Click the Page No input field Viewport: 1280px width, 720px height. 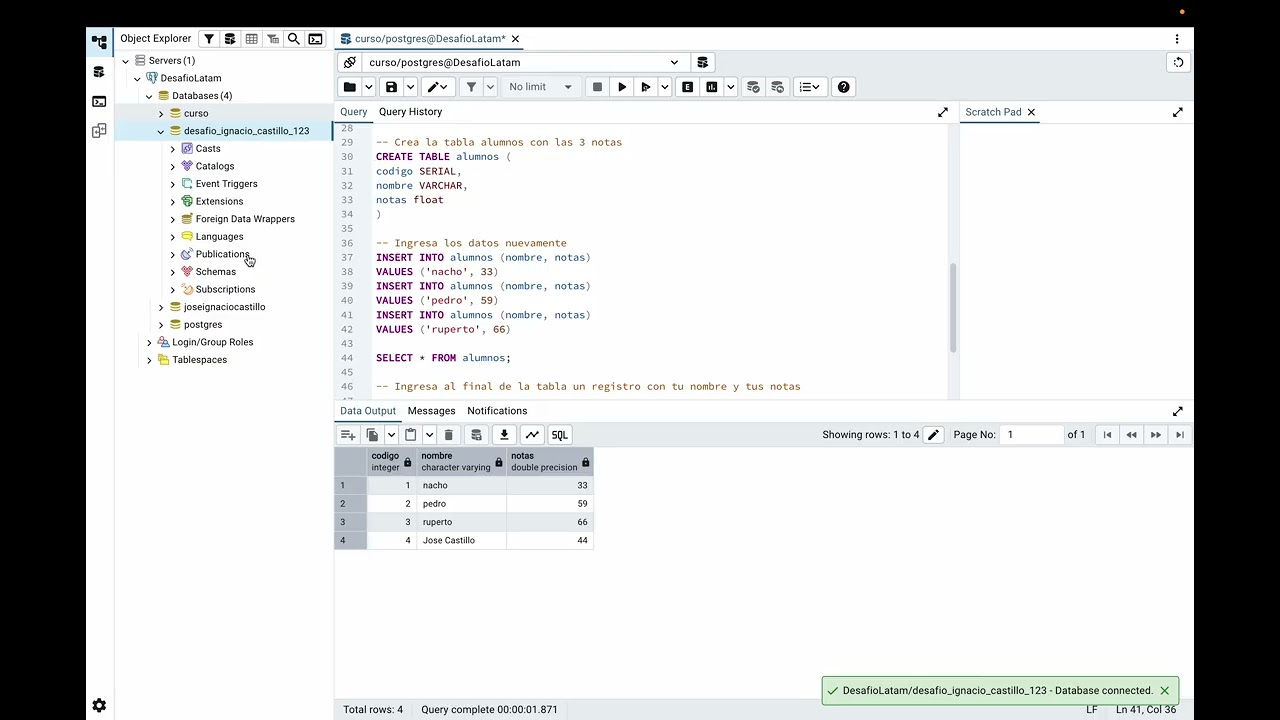coord(1033,435)
